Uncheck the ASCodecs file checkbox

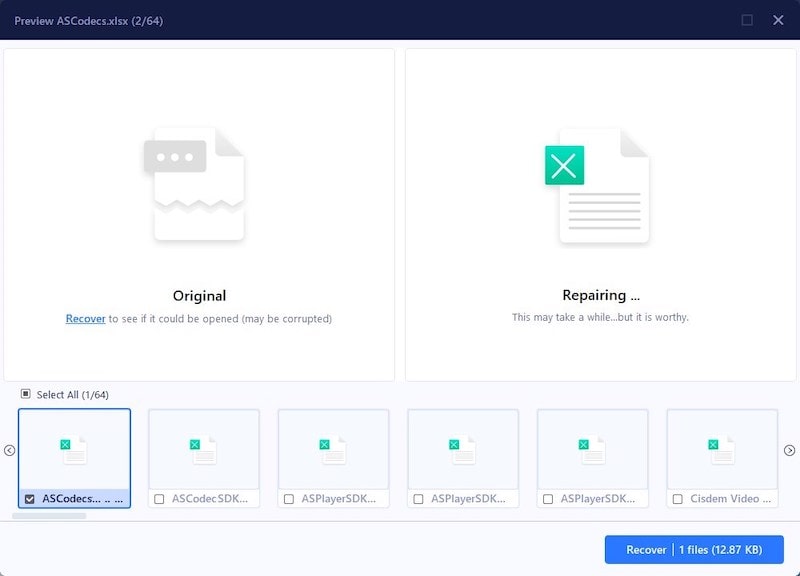(29, 498)
